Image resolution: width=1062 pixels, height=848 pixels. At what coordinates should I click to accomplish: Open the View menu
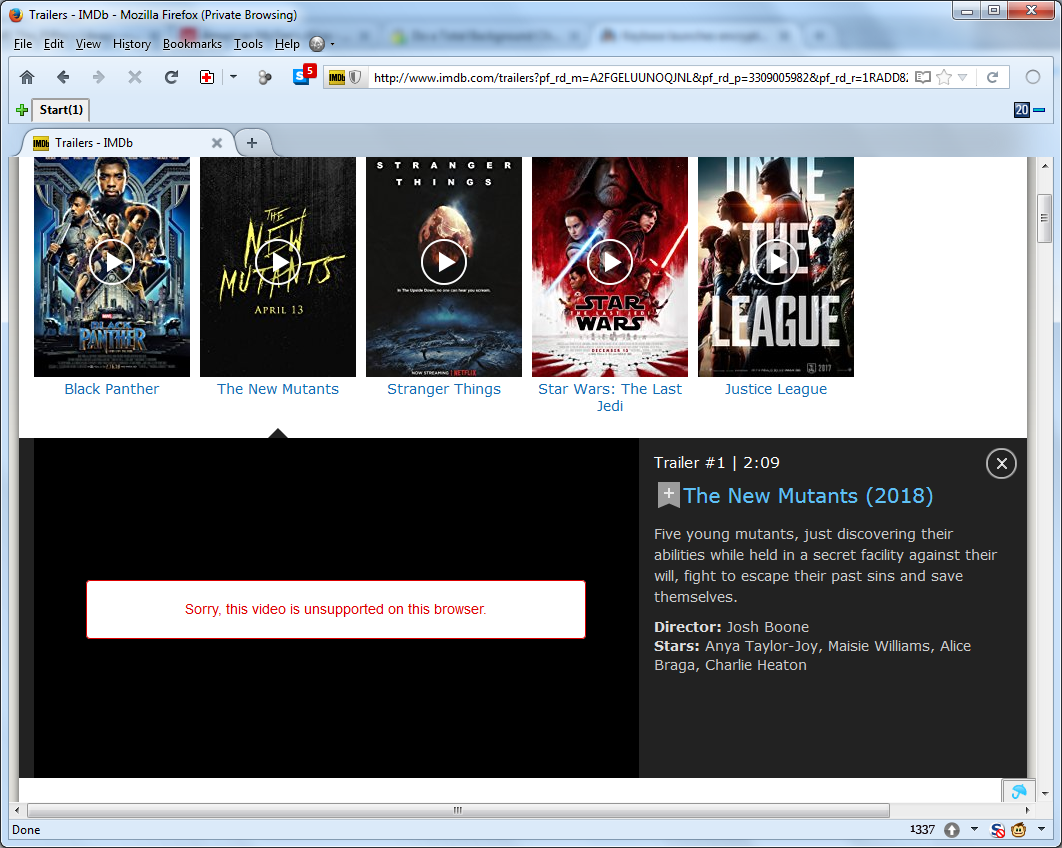pos(88,44)
